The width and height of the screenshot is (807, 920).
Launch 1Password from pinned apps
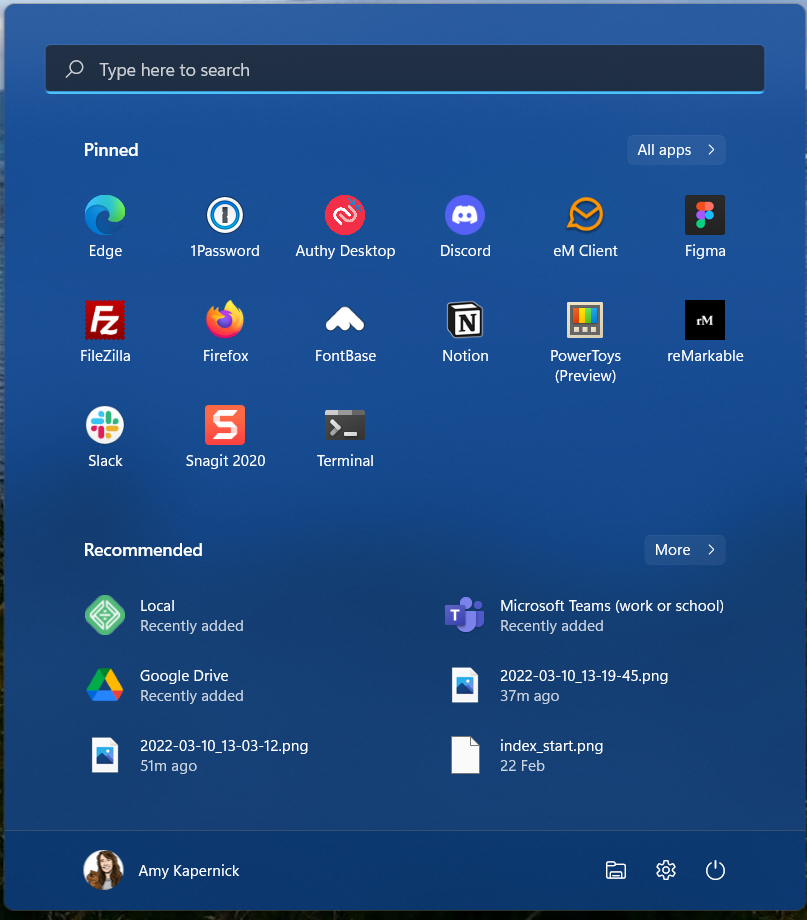click(225, 227)
